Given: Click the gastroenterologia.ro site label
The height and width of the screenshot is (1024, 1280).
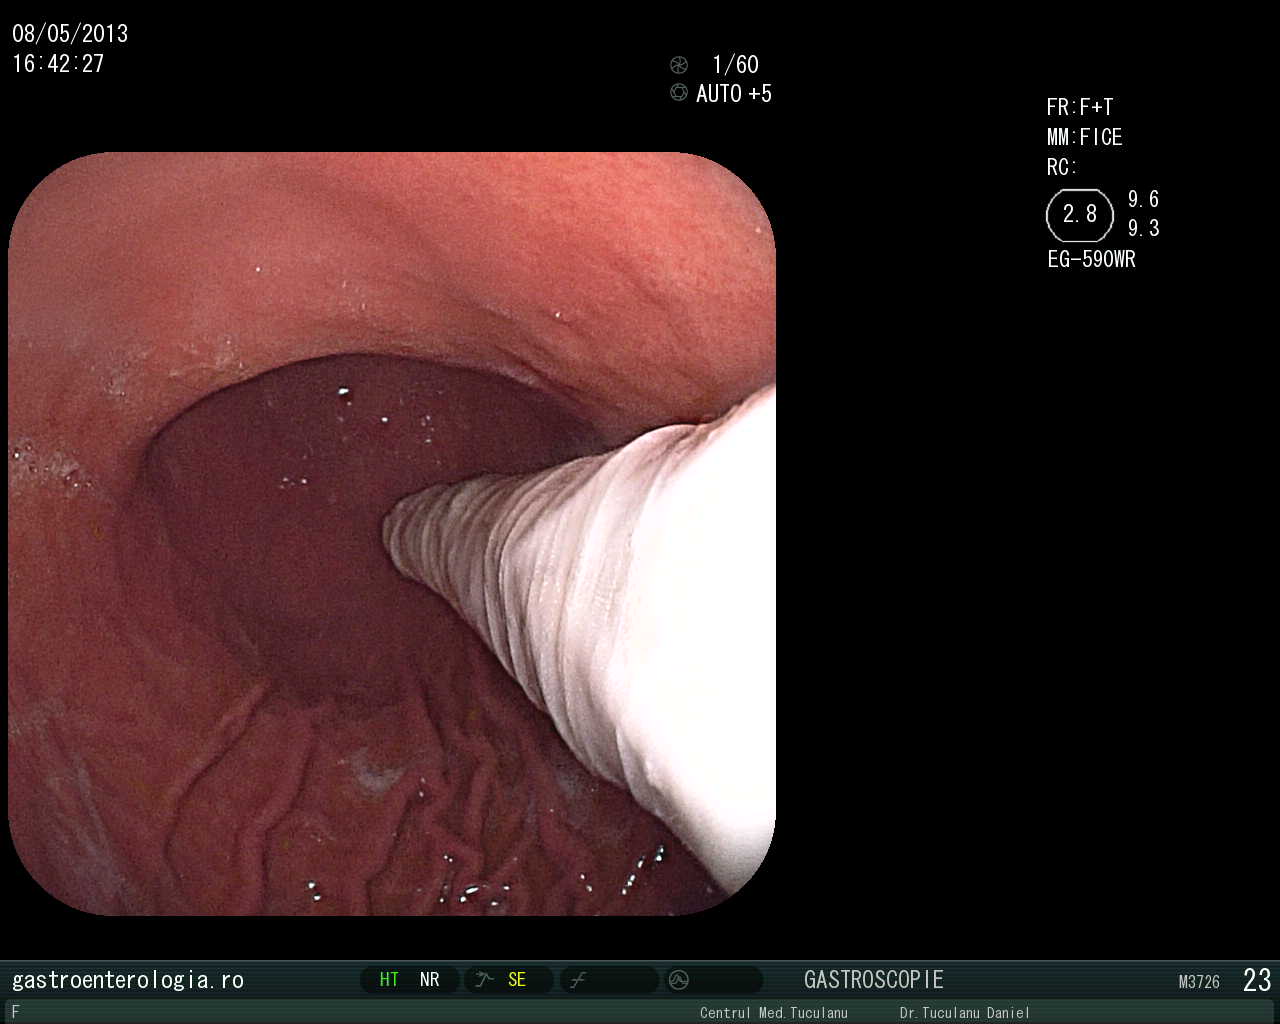Looking at the screenshot, I should pos(128,980).
